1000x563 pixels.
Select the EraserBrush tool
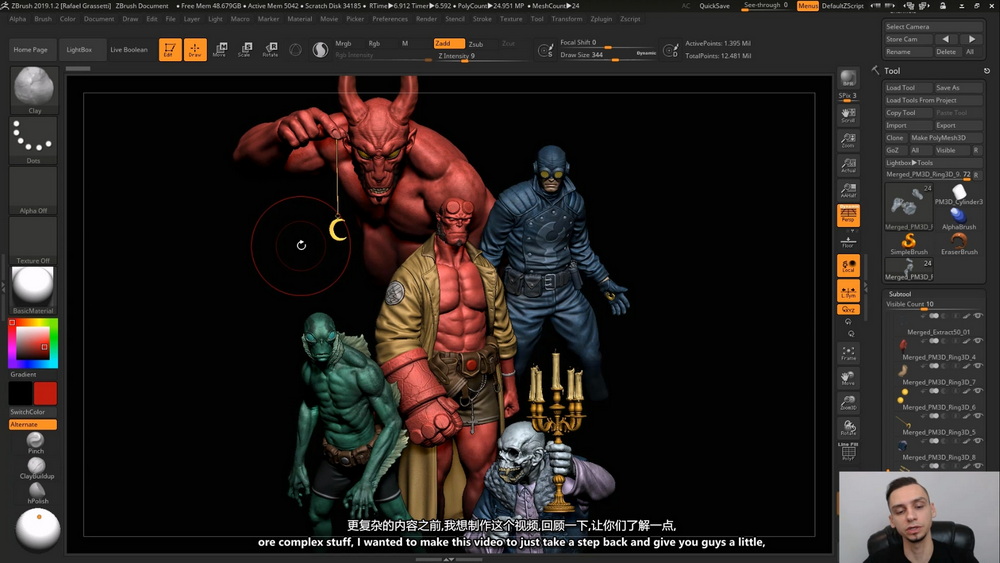coord(959,244)
